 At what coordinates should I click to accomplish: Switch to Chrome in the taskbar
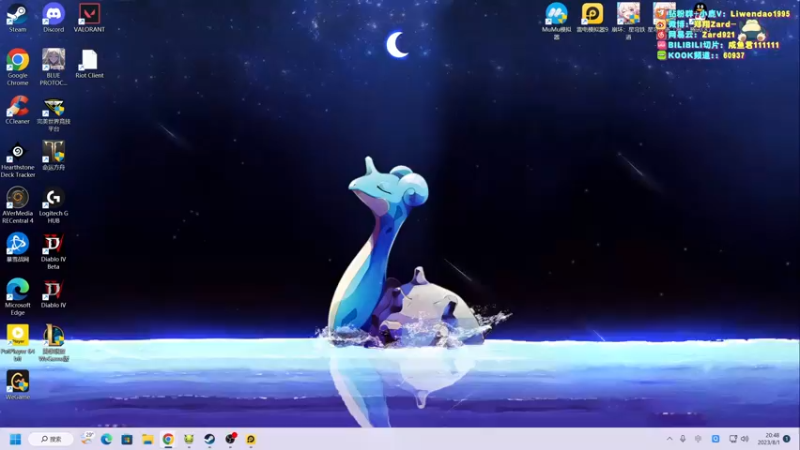(168, 439)
